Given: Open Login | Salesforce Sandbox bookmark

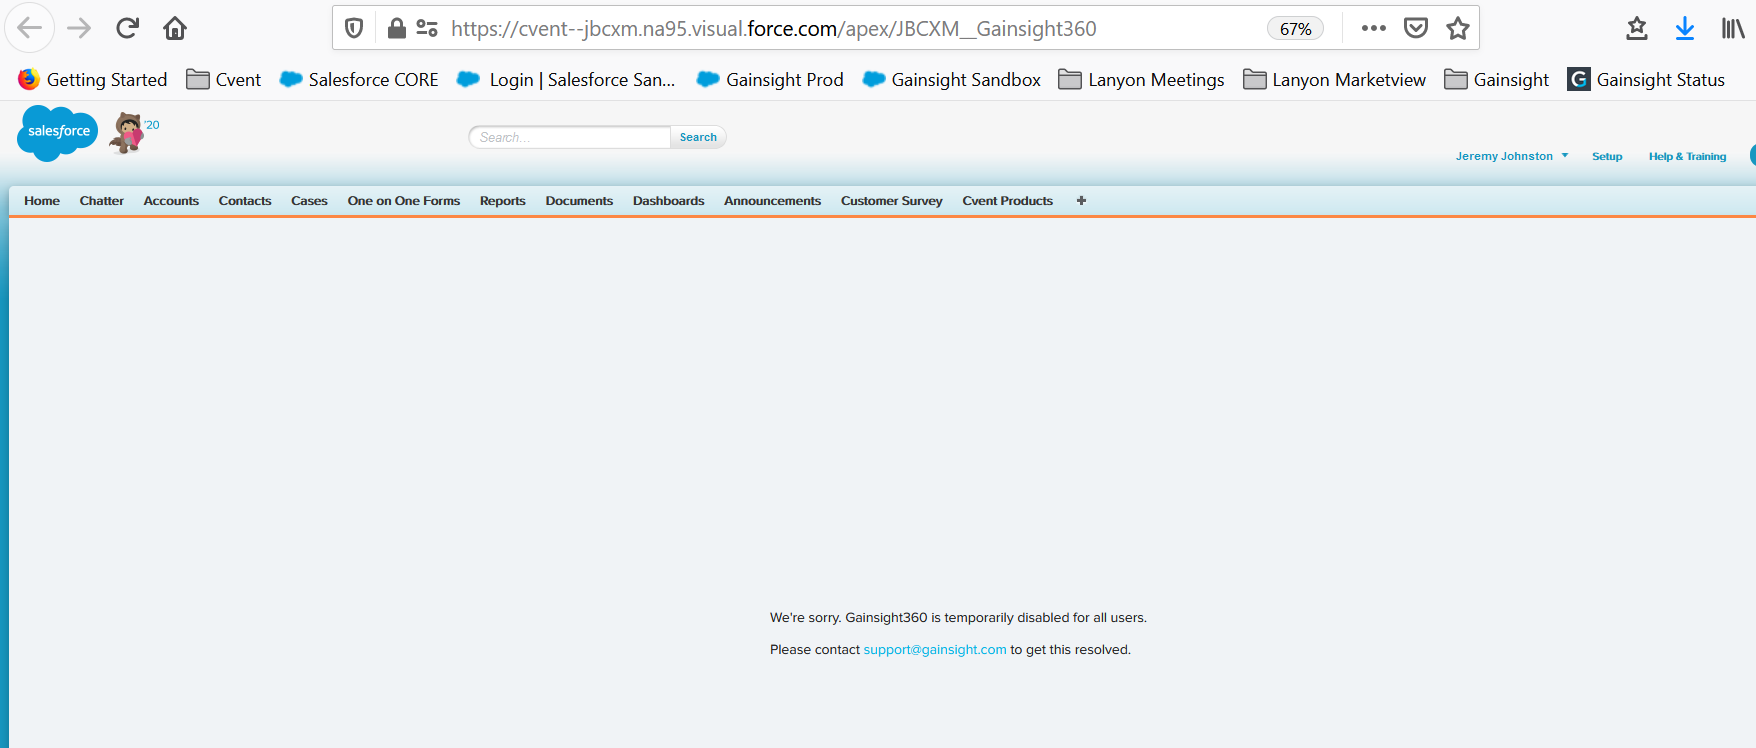Looking at the screenshot, I should tap(566, 79).
